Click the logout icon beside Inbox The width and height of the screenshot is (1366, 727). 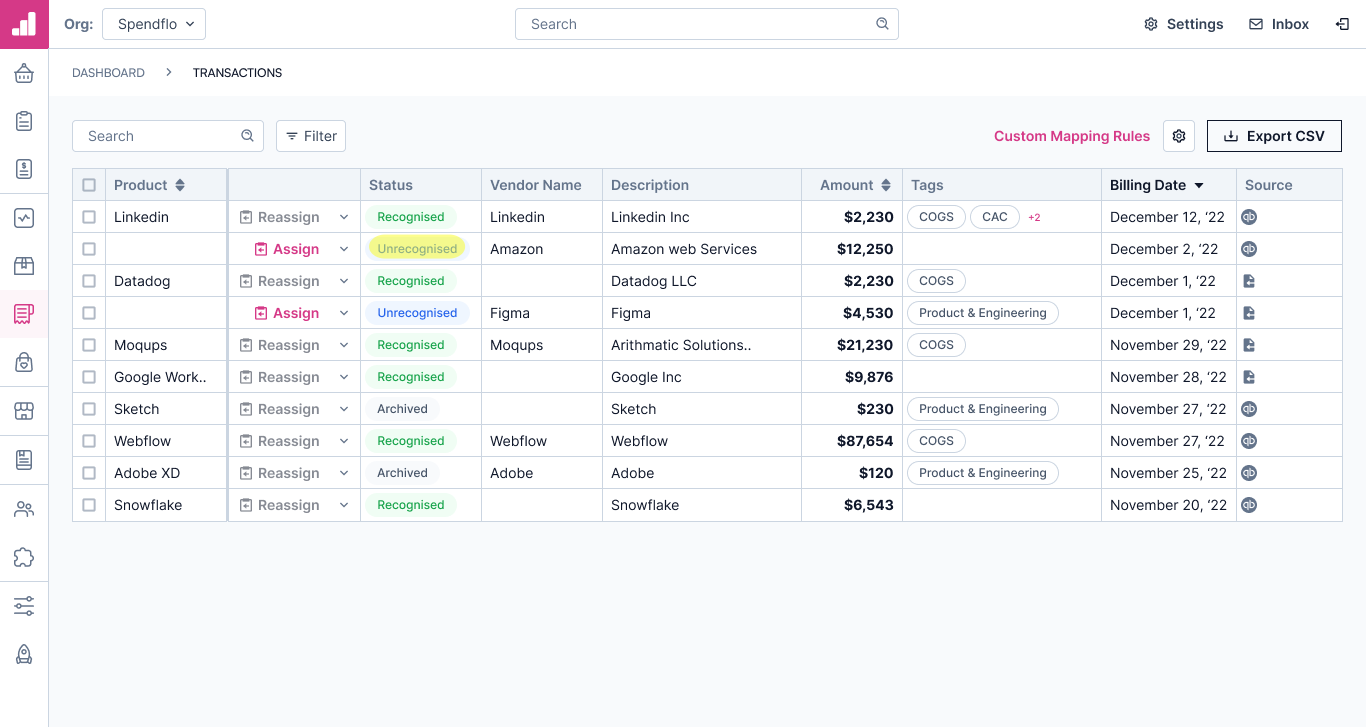coord(1342,24)
